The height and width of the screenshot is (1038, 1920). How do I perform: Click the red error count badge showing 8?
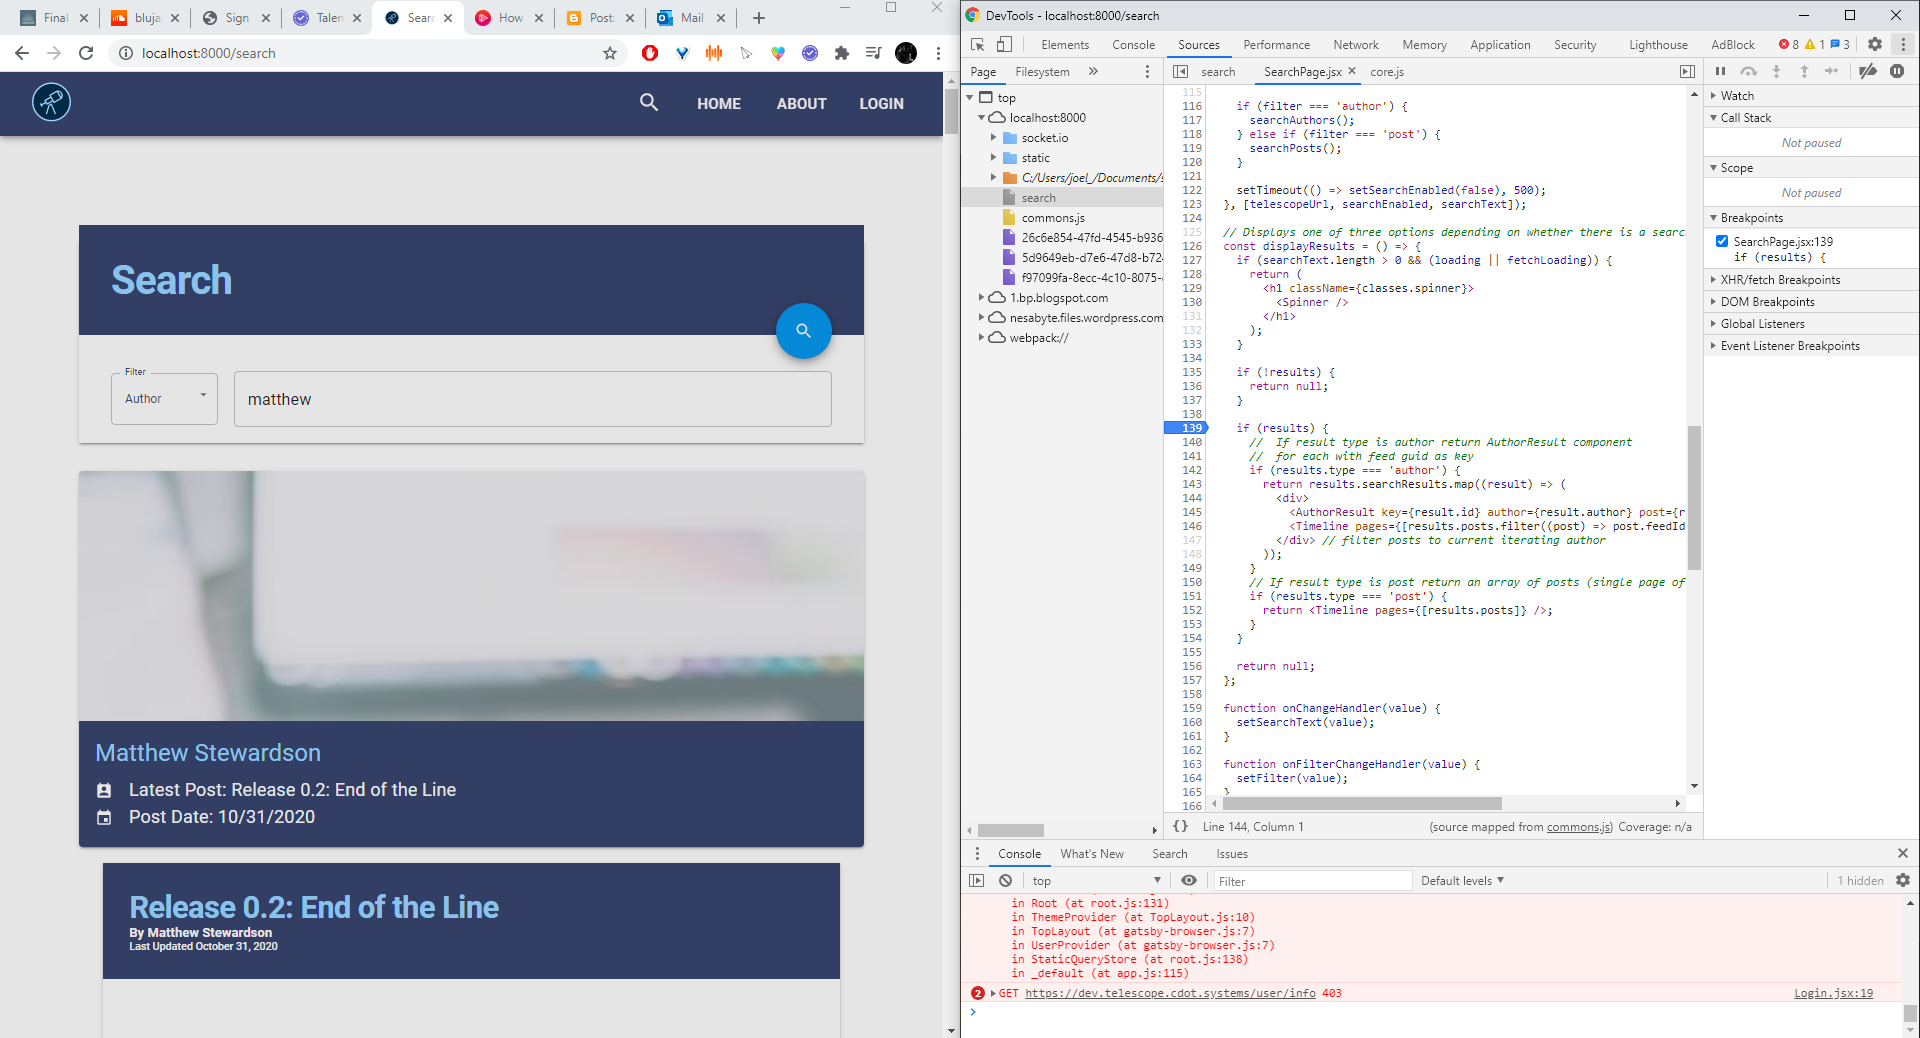click(1789, 44)
